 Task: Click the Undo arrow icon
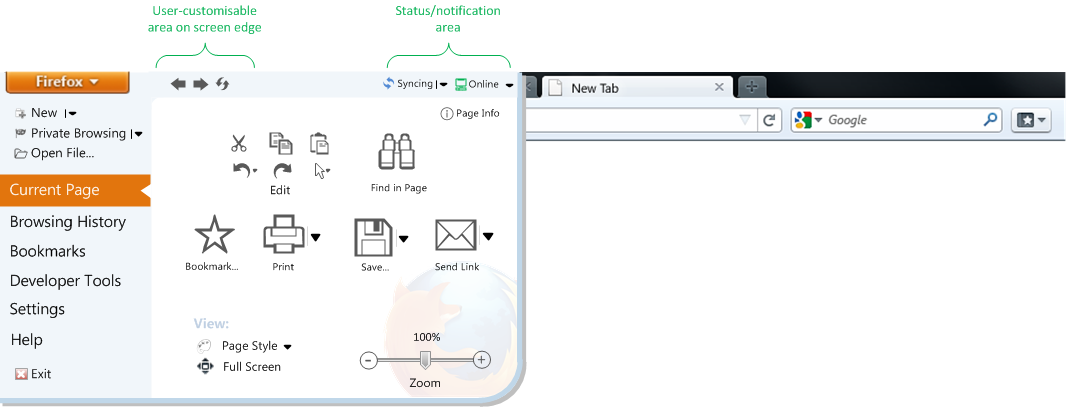coord(242,171)
